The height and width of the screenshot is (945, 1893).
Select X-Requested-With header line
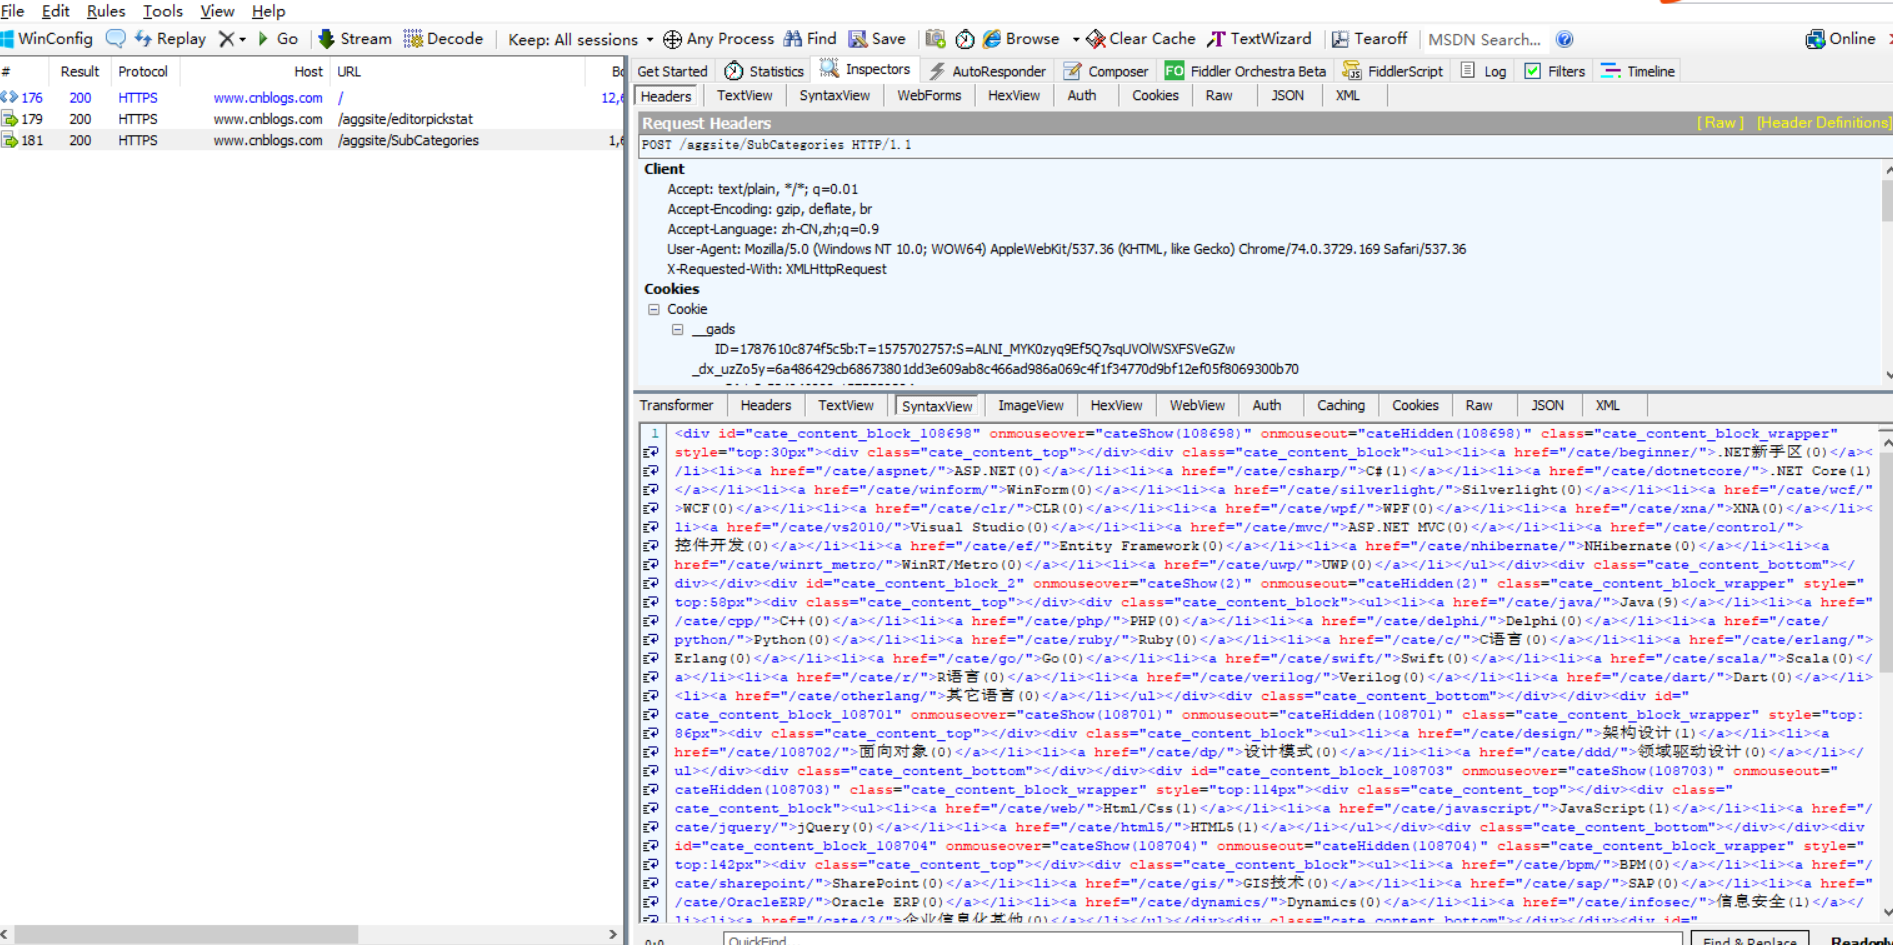point(776,269)
